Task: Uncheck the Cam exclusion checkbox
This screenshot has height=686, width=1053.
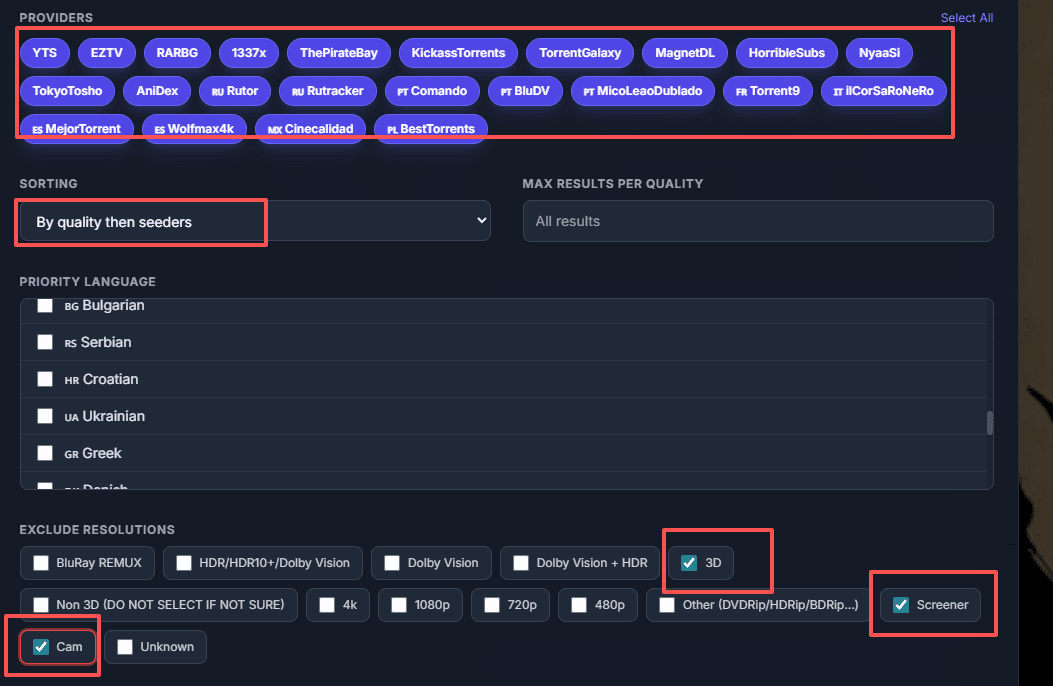Action: (41, 647)
